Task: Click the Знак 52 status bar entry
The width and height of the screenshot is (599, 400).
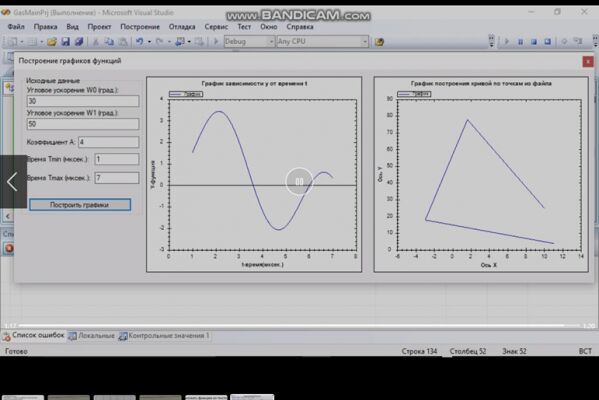Action: click(x=514, y=351)
